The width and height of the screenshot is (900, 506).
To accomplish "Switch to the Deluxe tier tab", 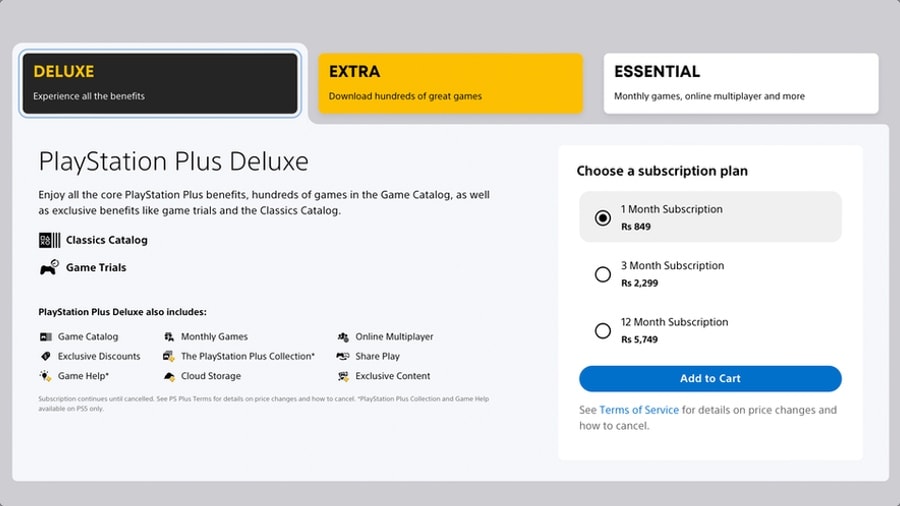I will [x=160, y=84].
